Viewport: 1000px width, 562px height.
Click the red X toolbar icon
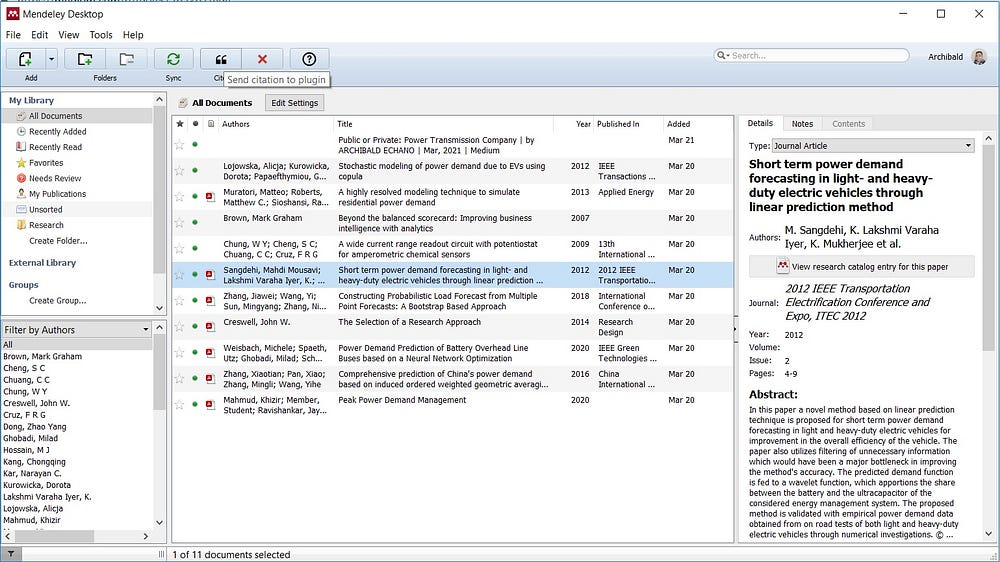coord(262,60)
